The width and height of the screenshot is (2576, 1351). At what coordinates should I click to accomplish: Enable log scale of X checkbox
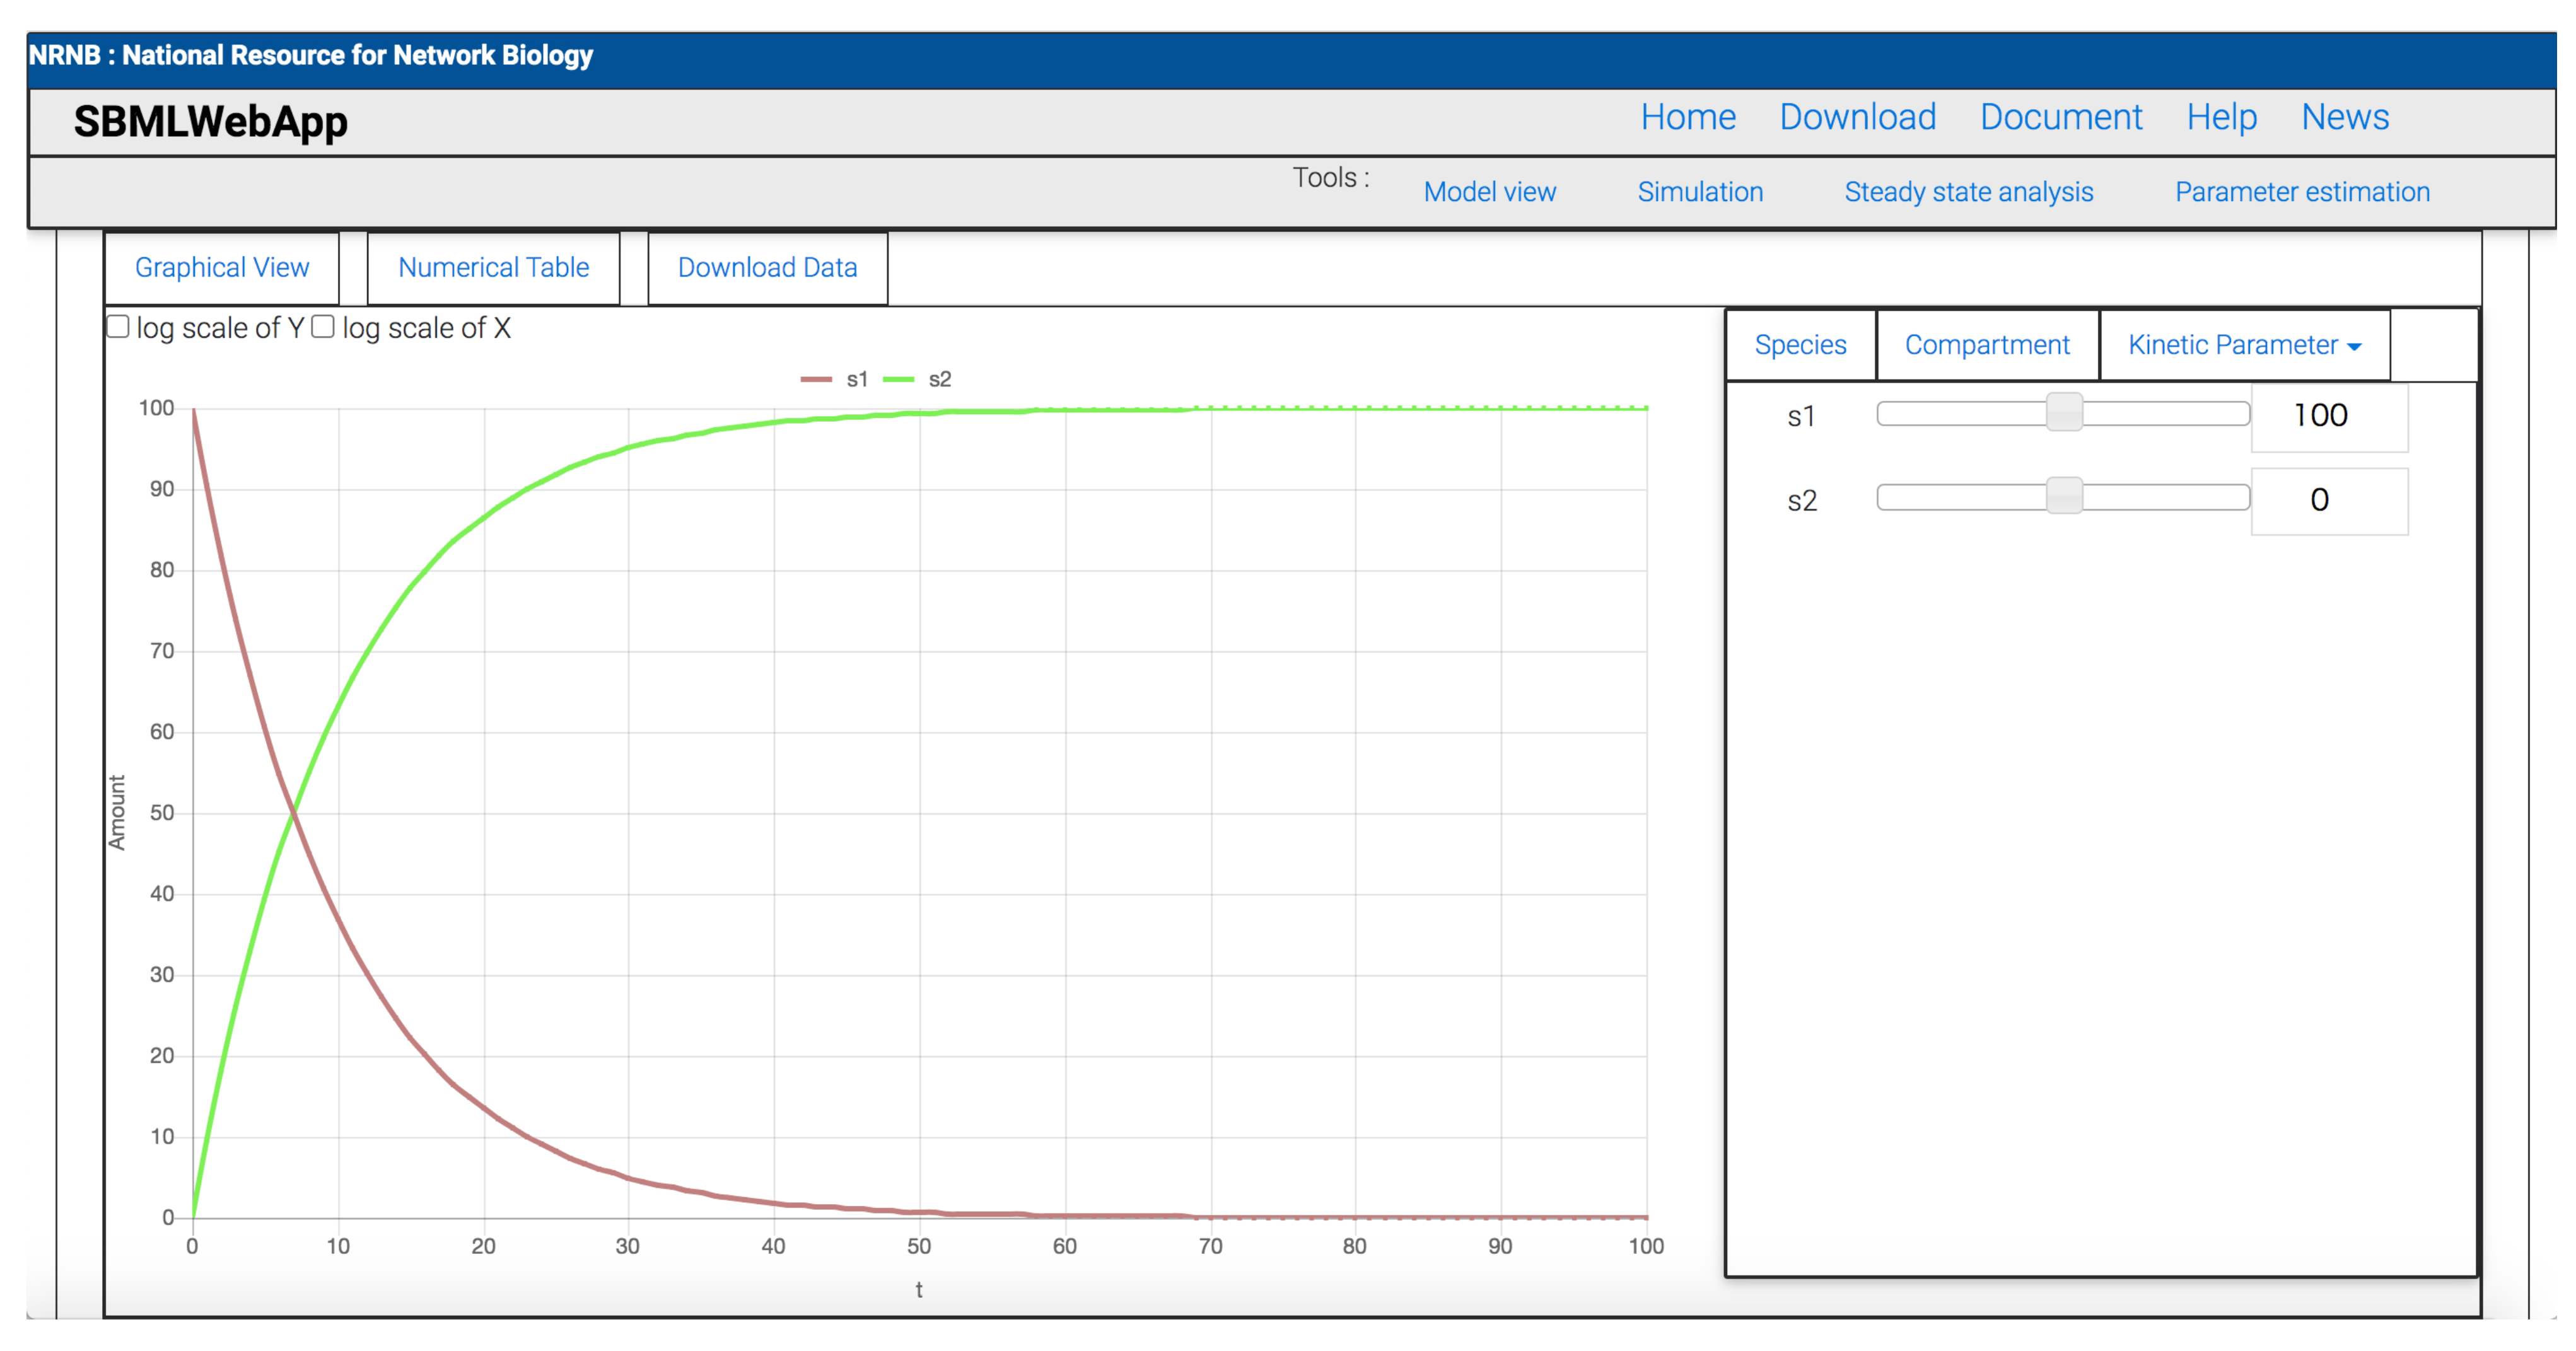pos(323,327)
